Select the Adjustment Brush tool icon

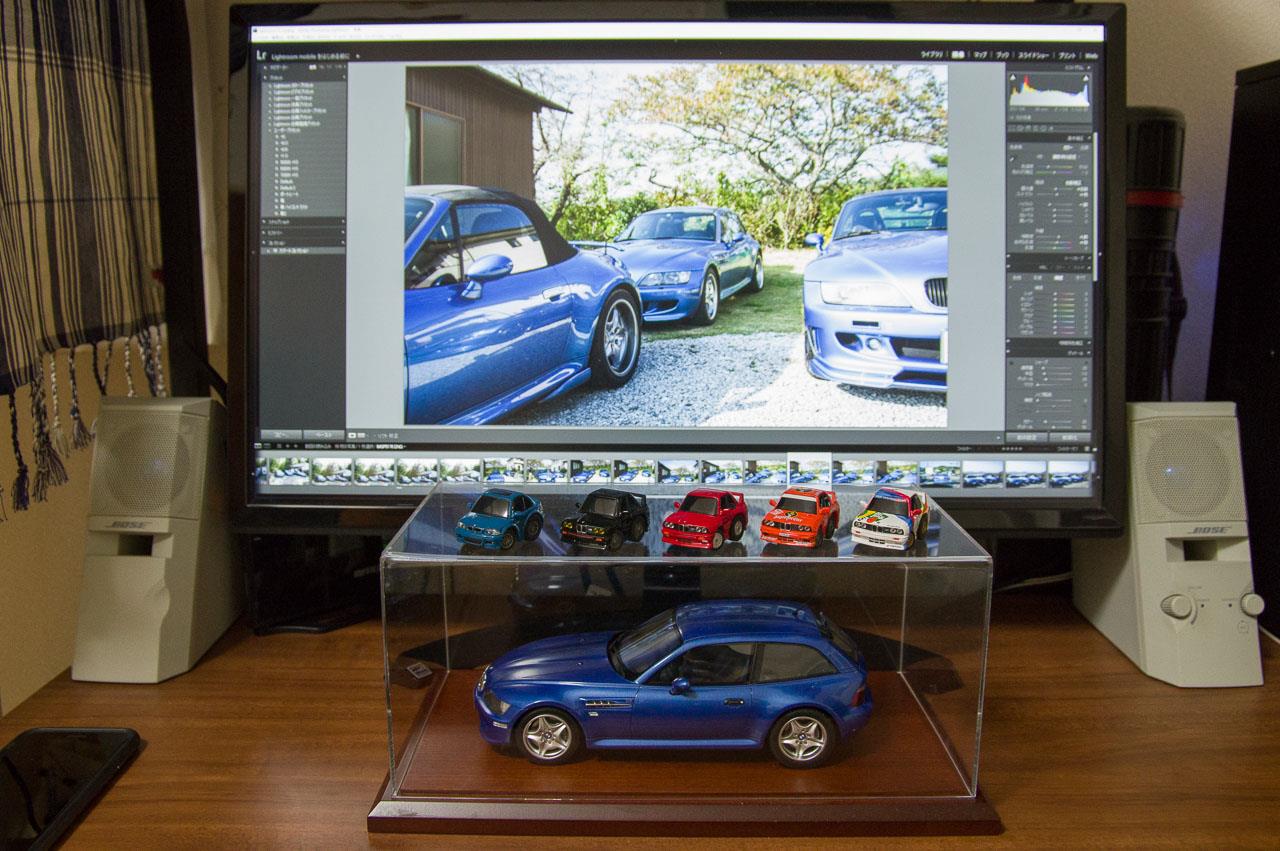[x=1051, y=128]
